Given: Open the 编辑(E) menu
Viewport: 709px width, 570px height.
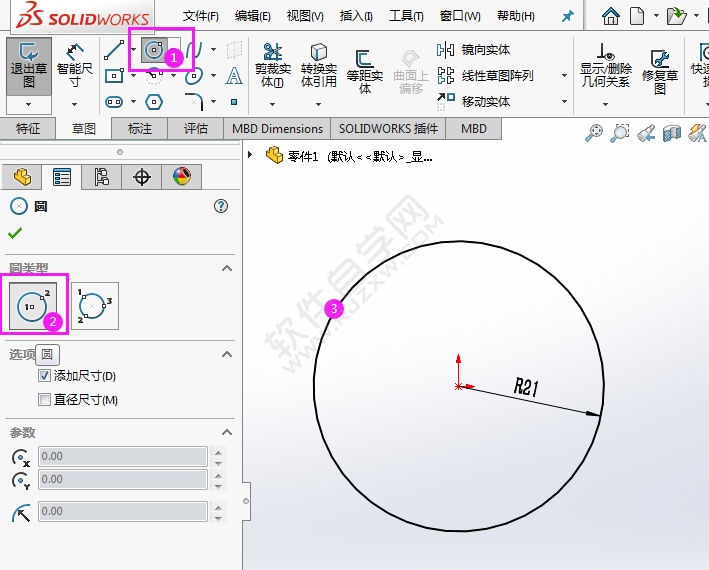Looking at the screenshot, I should click(x=253, y=17).
